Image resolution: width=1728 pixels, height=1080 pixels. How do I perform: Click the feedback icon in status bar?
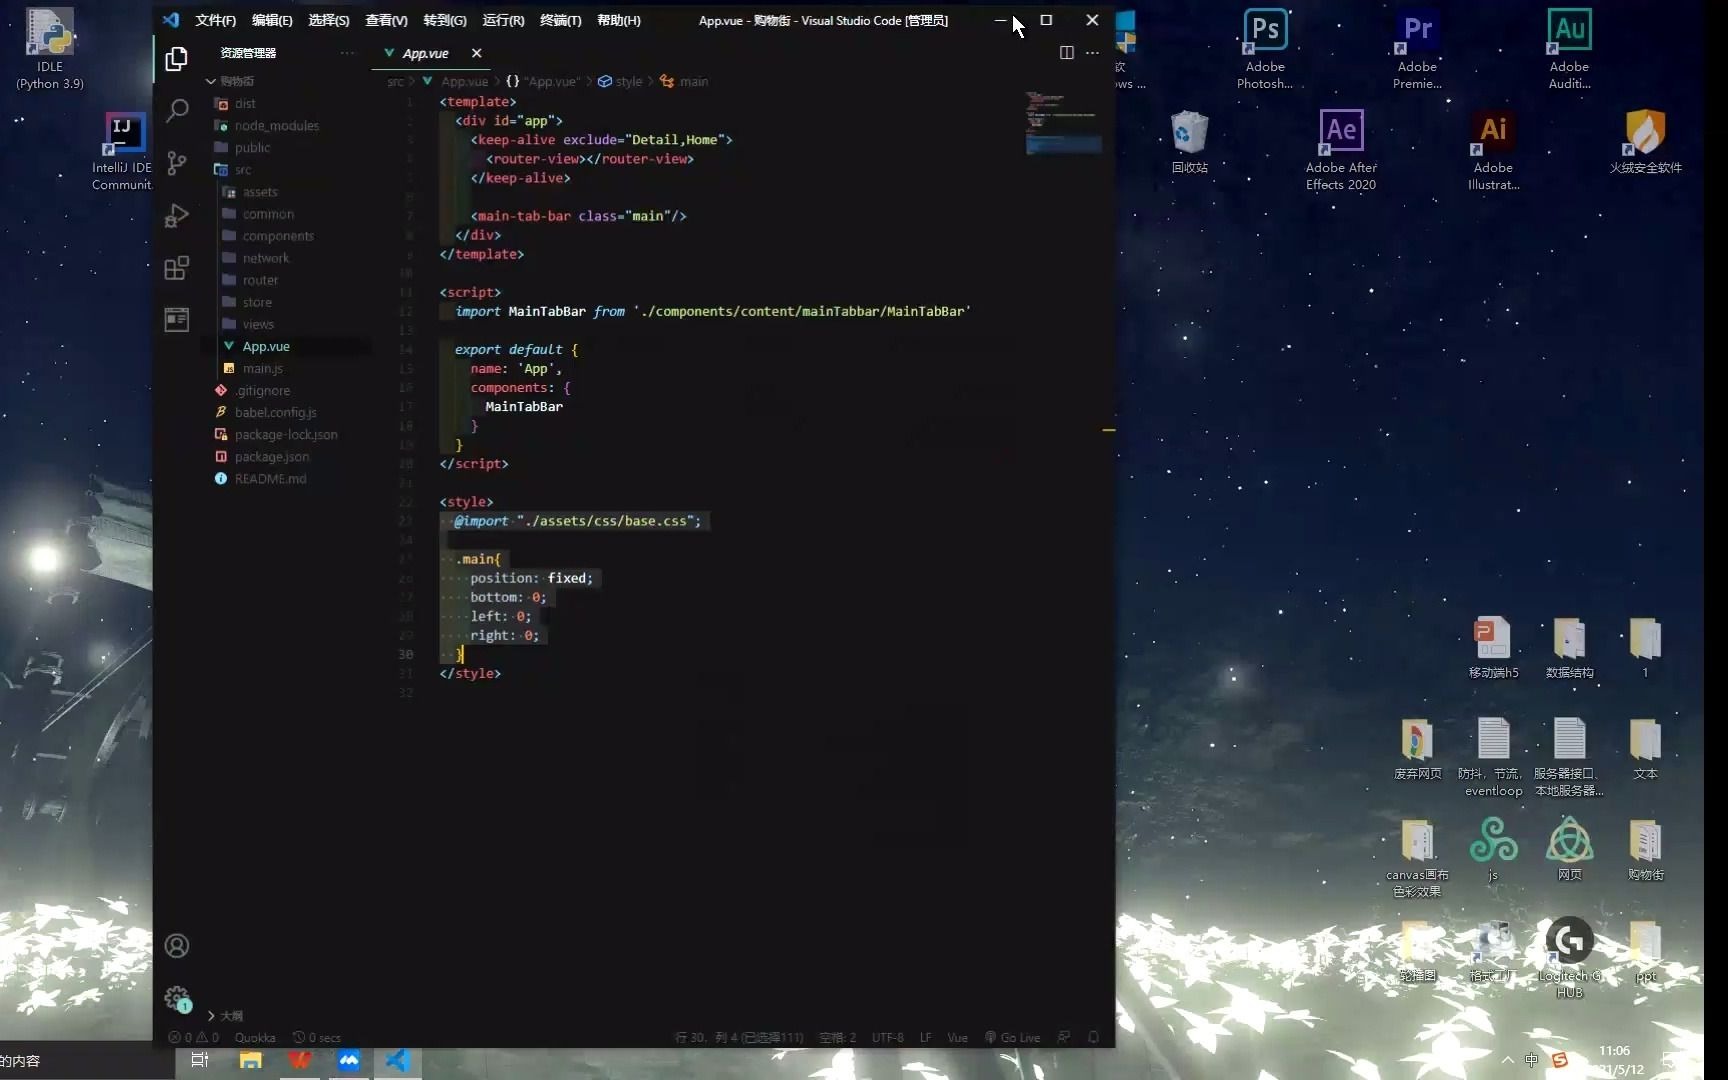pos(1064,1038)
